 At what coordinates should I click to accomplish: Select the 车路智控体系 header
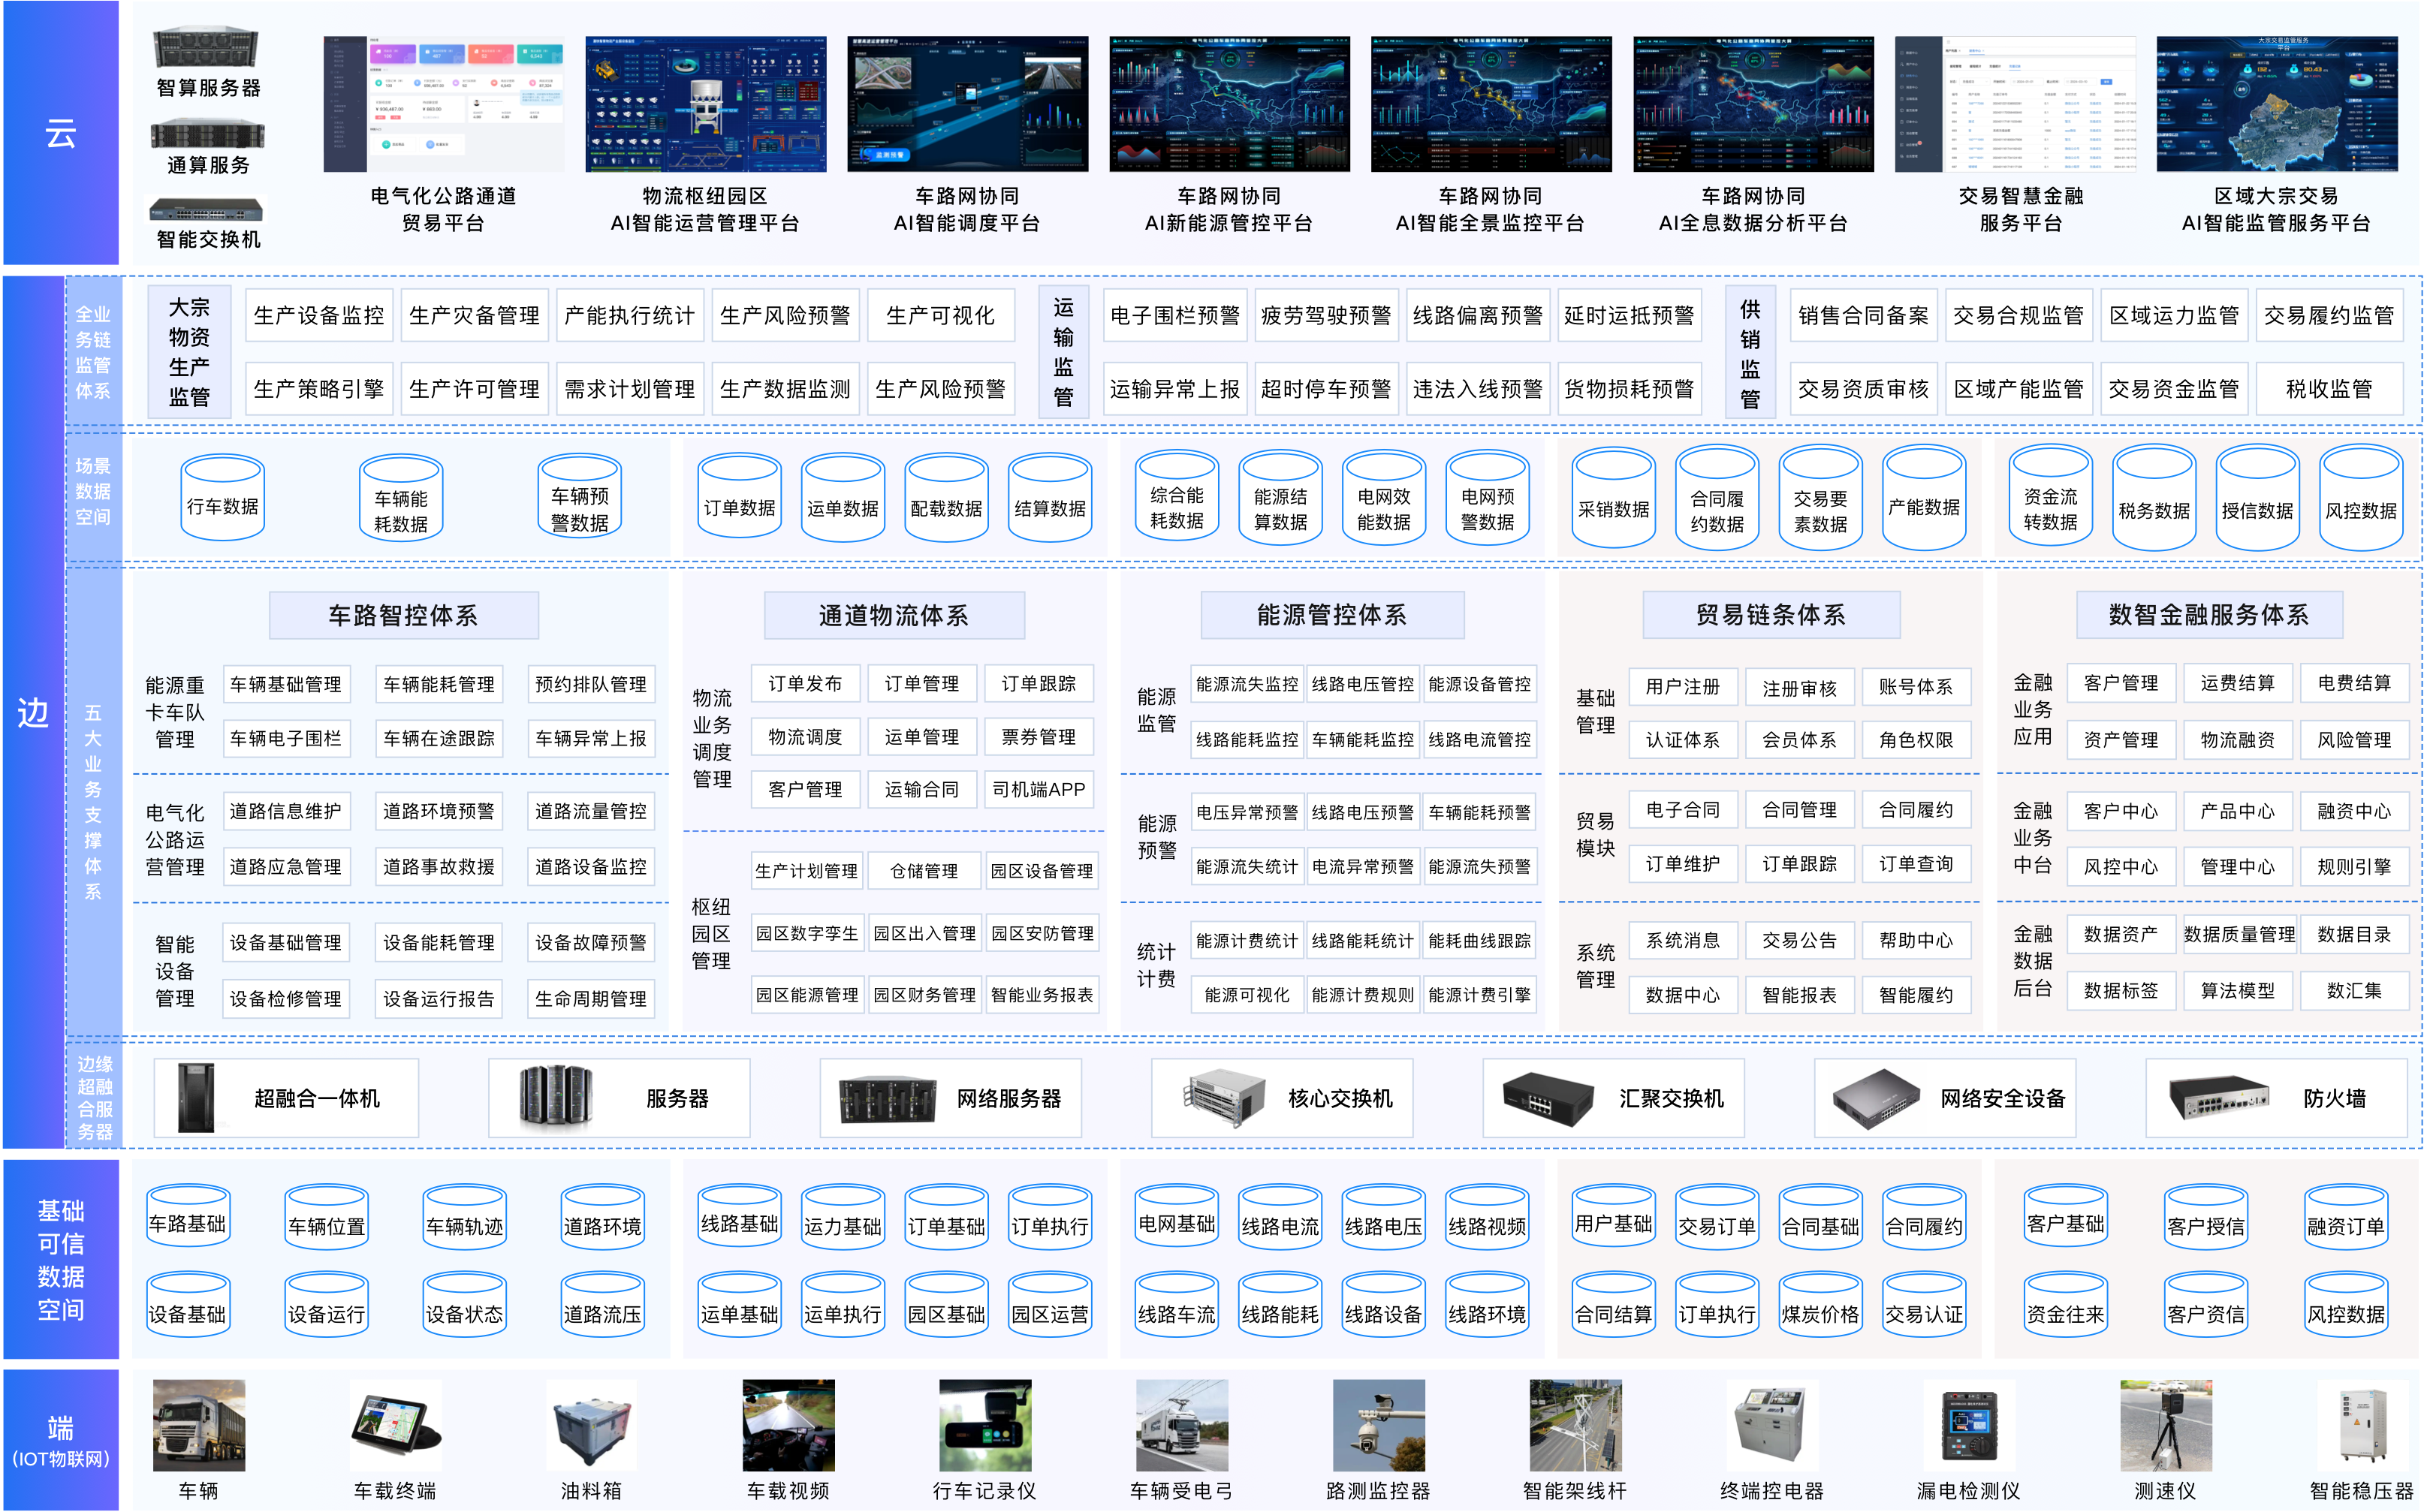pyautogui.click(x=403, y=615)
